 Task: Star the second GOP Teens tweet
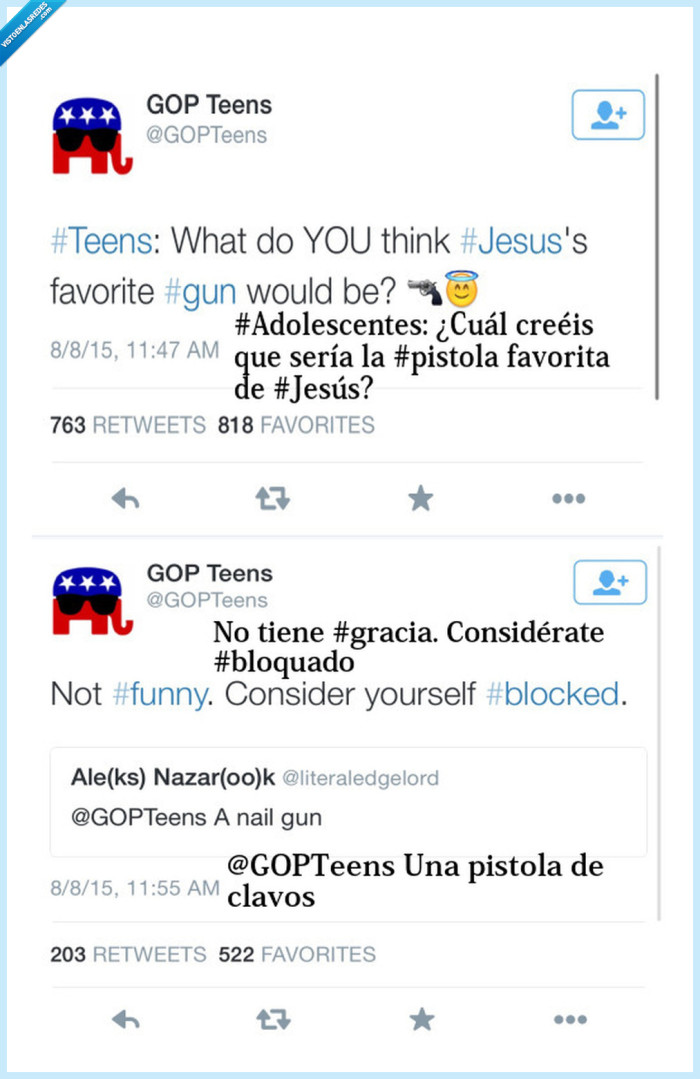421,1020
